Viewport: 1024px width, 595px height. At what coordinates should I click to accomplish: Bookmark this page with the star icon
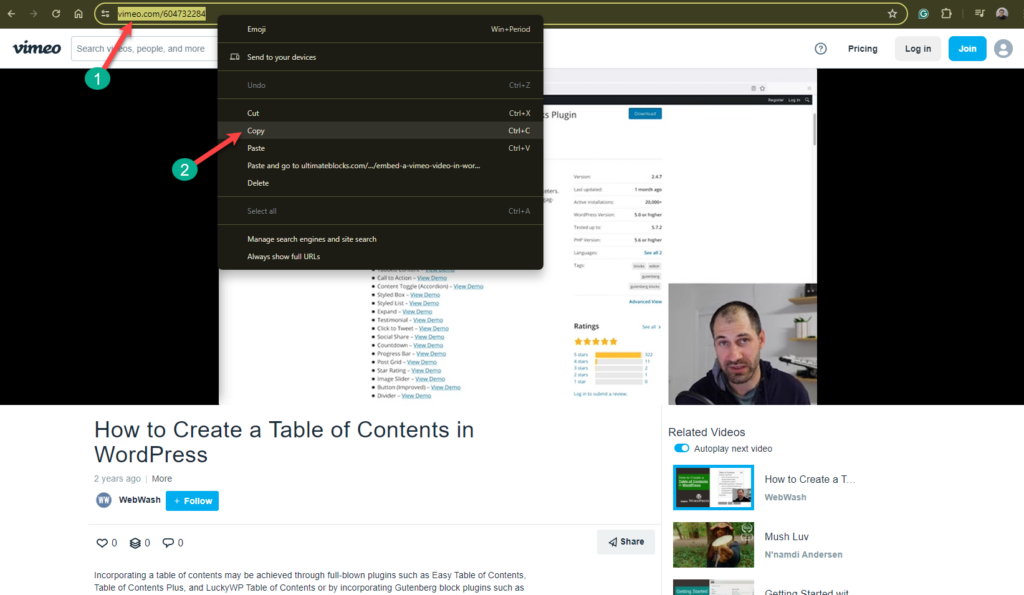coord(892,13)
